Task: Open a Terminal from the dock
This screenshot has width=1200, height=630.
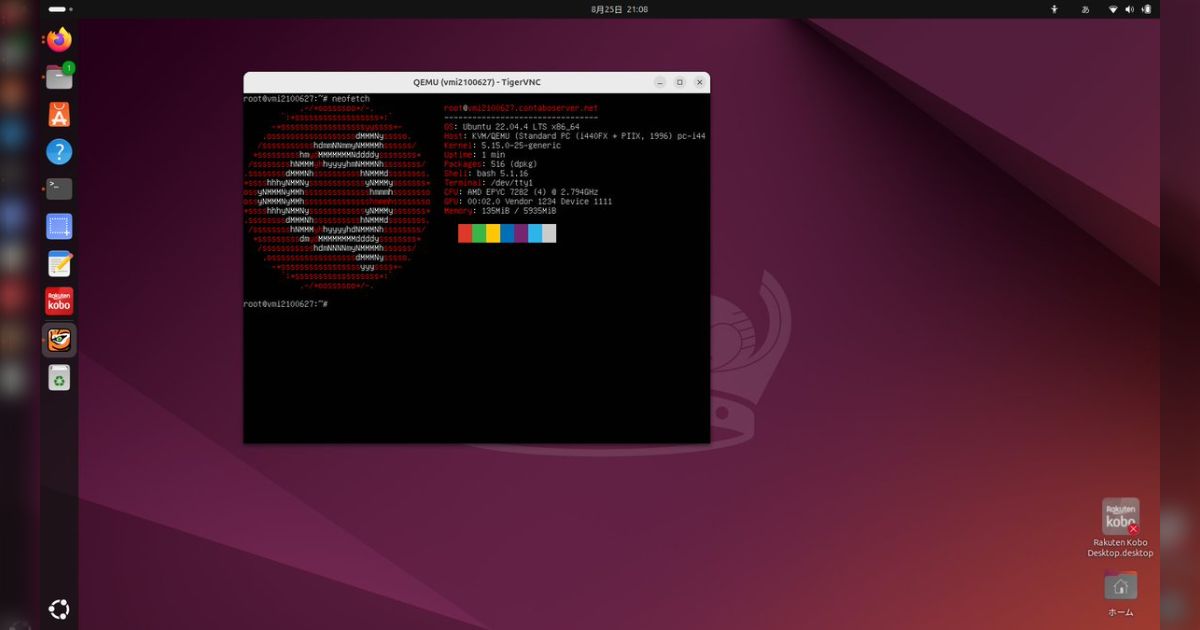Action: pos(58,188)
